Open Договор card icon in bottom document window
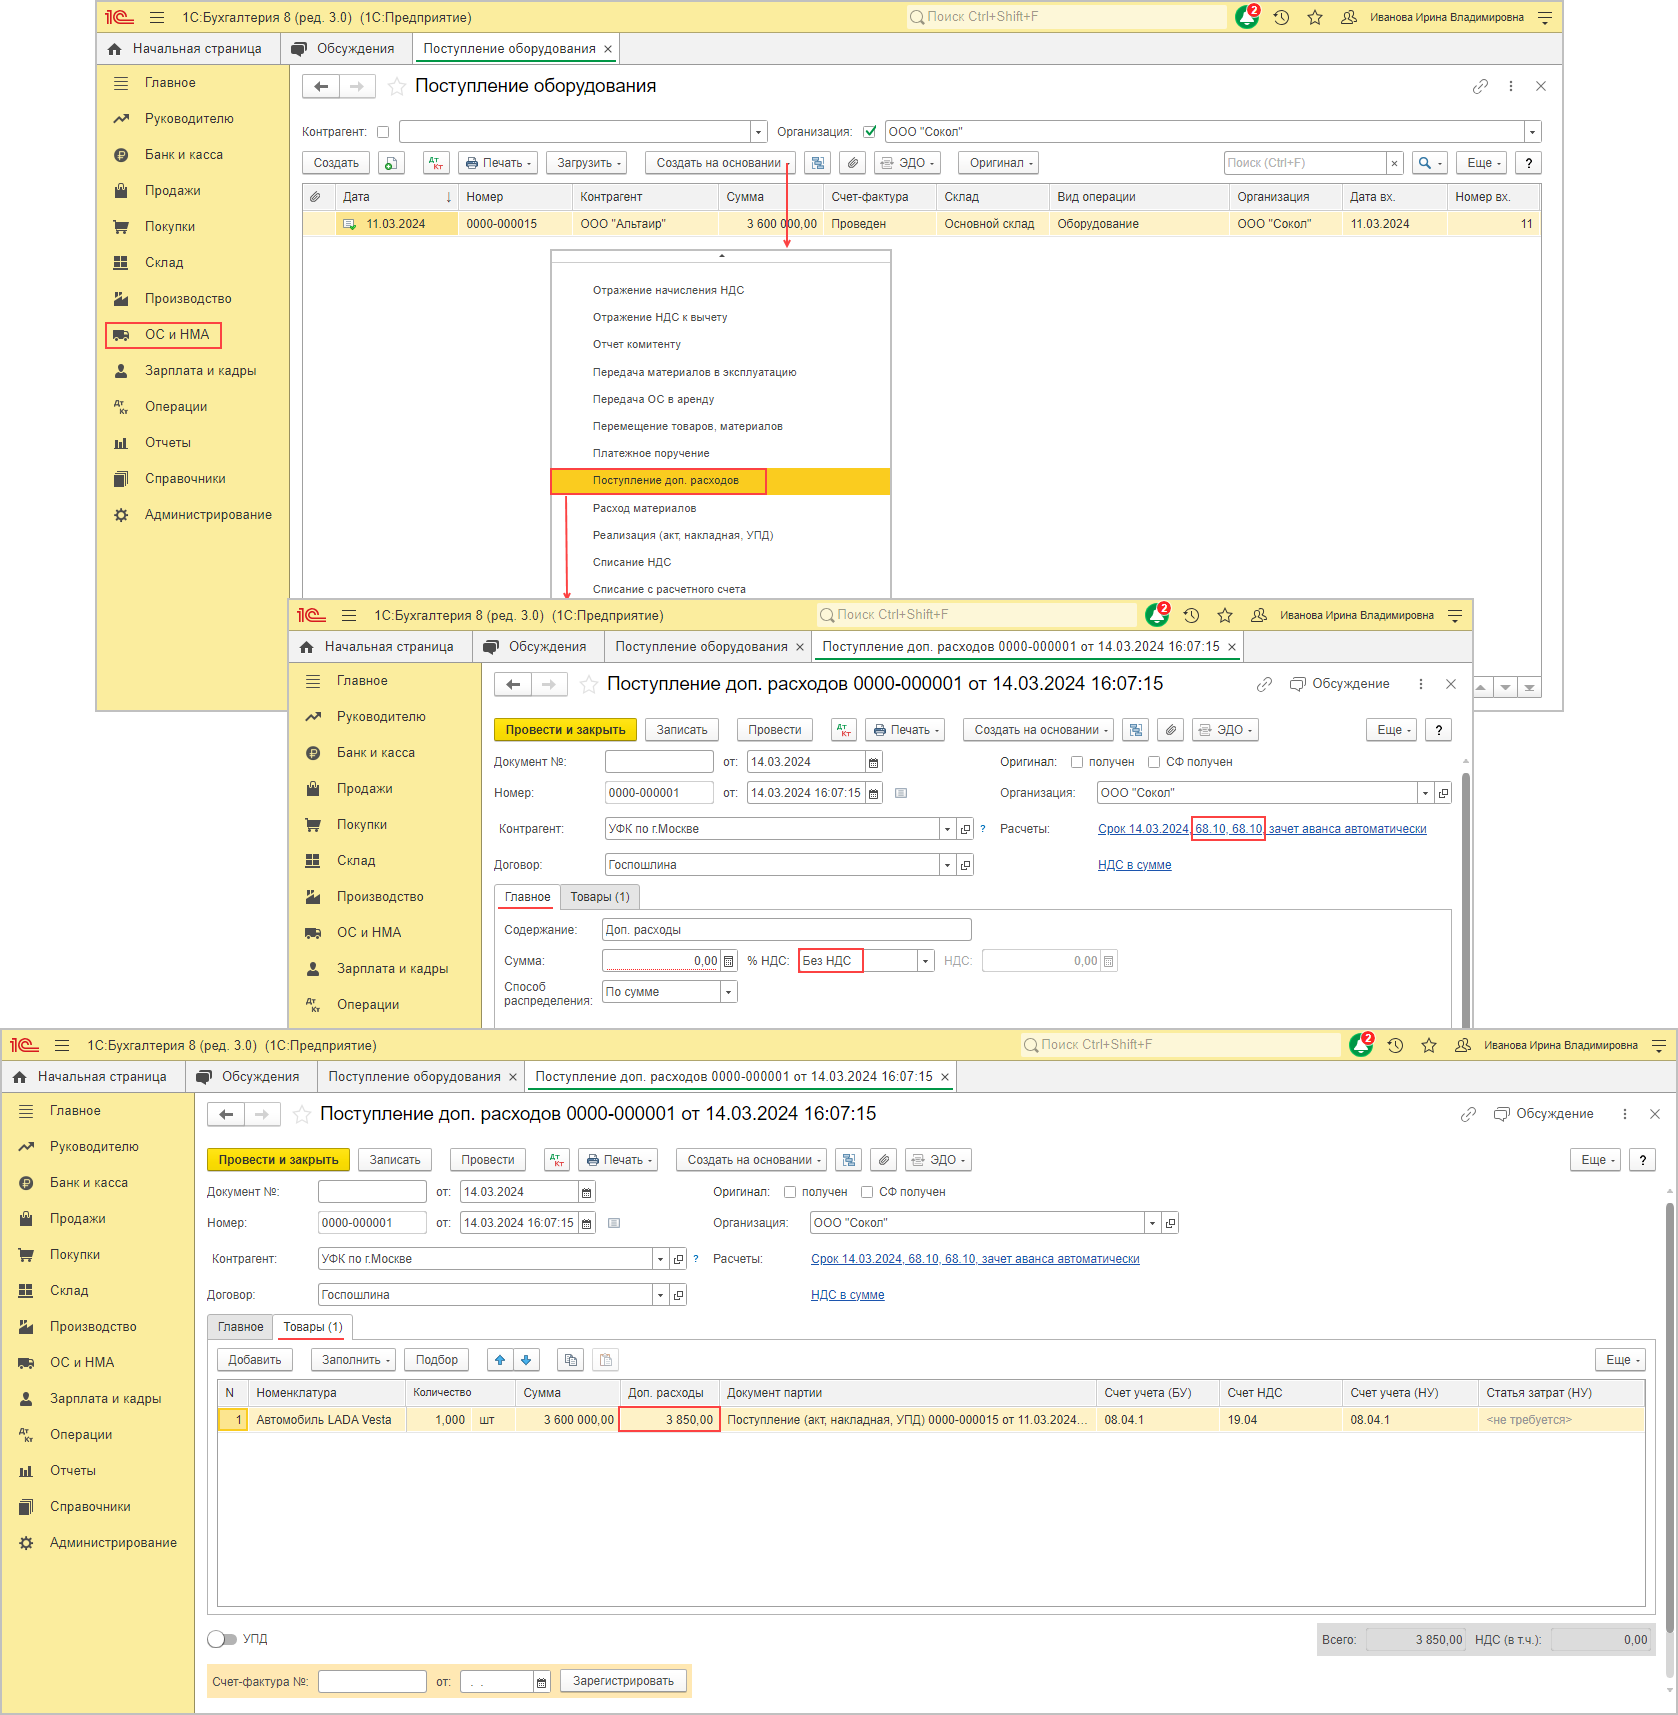The height and width of the screenshot is (1715, 1678). click(679, 1295)
